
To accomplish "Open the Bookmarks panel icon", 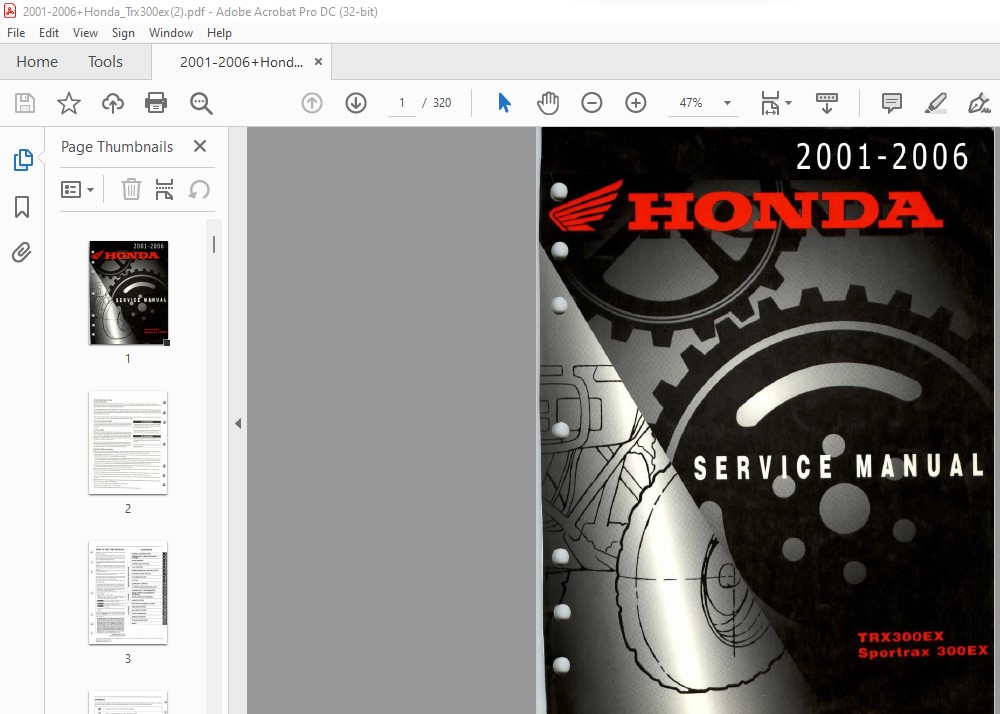I will pyautogui.click(x=22, y=207).
